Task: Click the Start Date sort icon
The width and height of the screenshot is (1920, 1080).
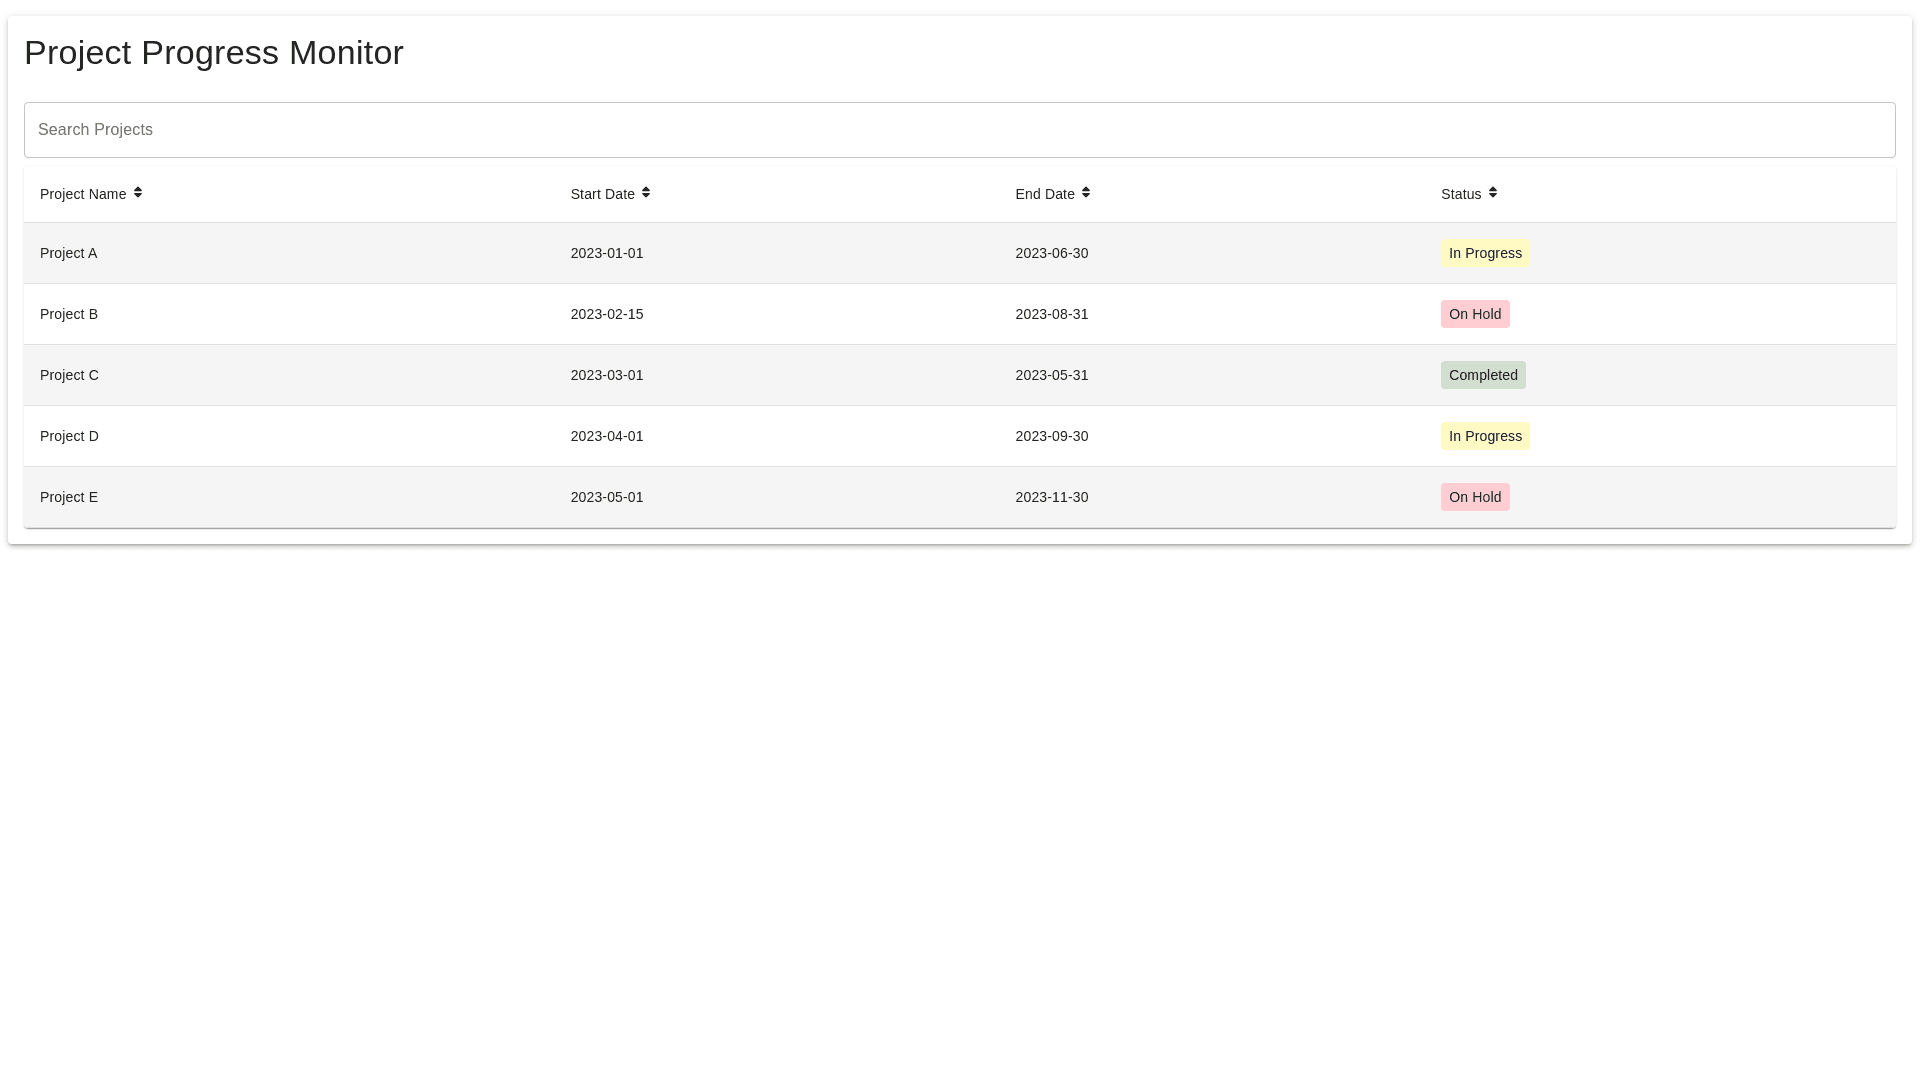Action: click(x=646, y=193)
